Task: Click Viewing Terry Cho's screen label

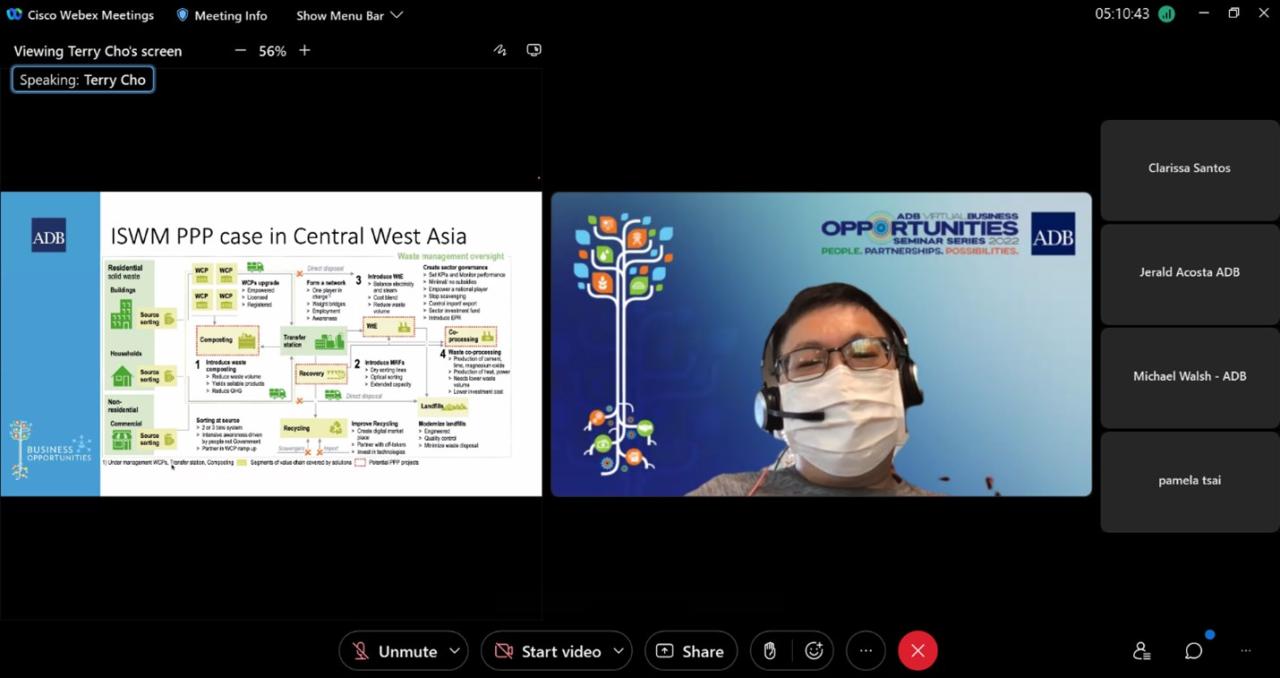Action: [98, 51]
